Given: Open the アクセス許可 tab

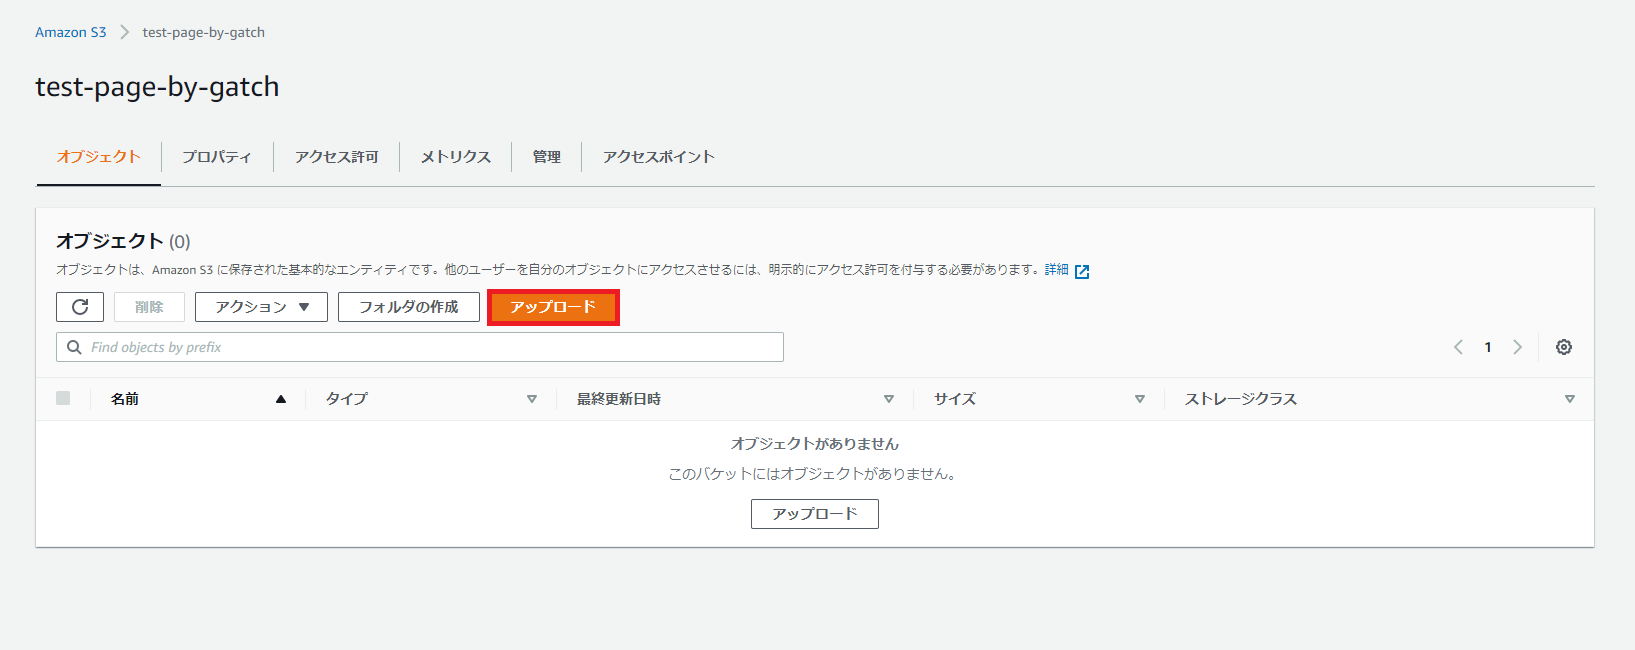Looking at the screenshot, I should [x=336, y=157].
